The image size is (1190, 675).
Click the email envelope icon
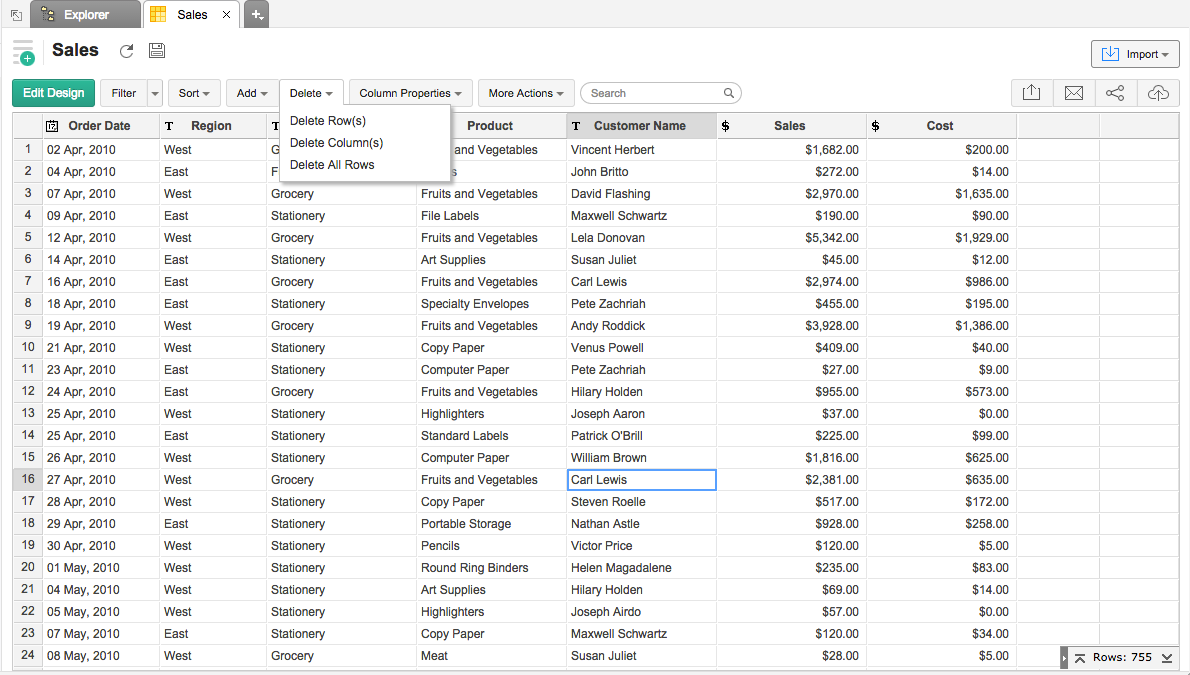point(1074,93)
